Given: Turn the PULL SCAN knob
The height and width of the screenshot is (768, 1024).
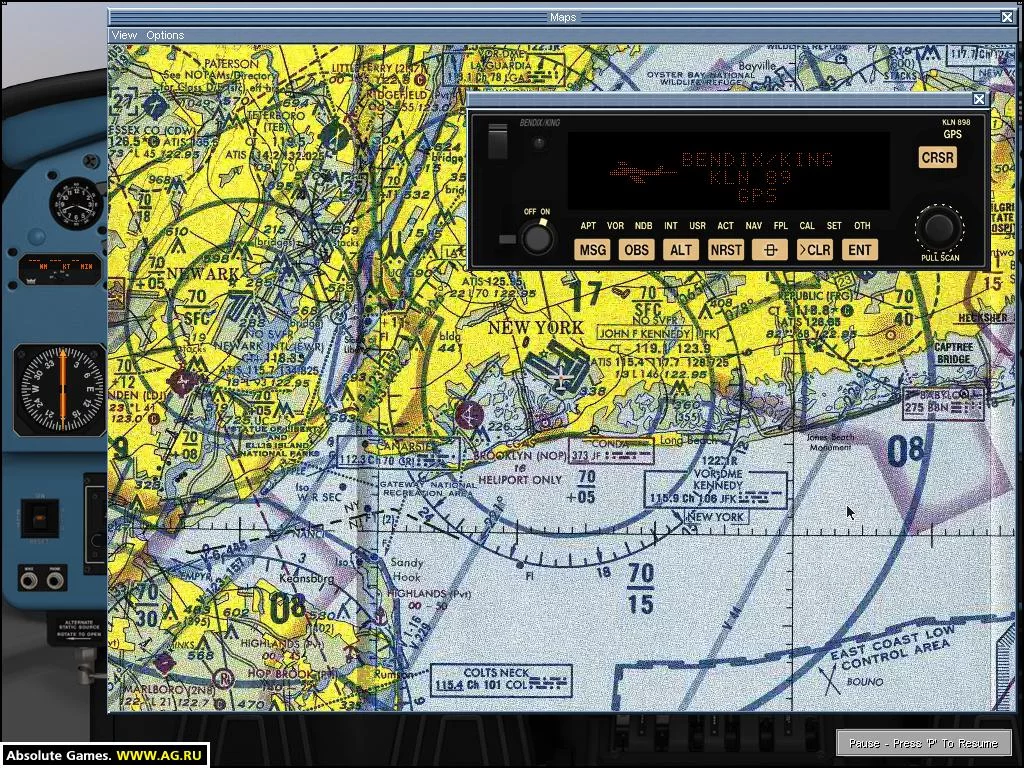Looking at the screenshot, I should point(939,228).
